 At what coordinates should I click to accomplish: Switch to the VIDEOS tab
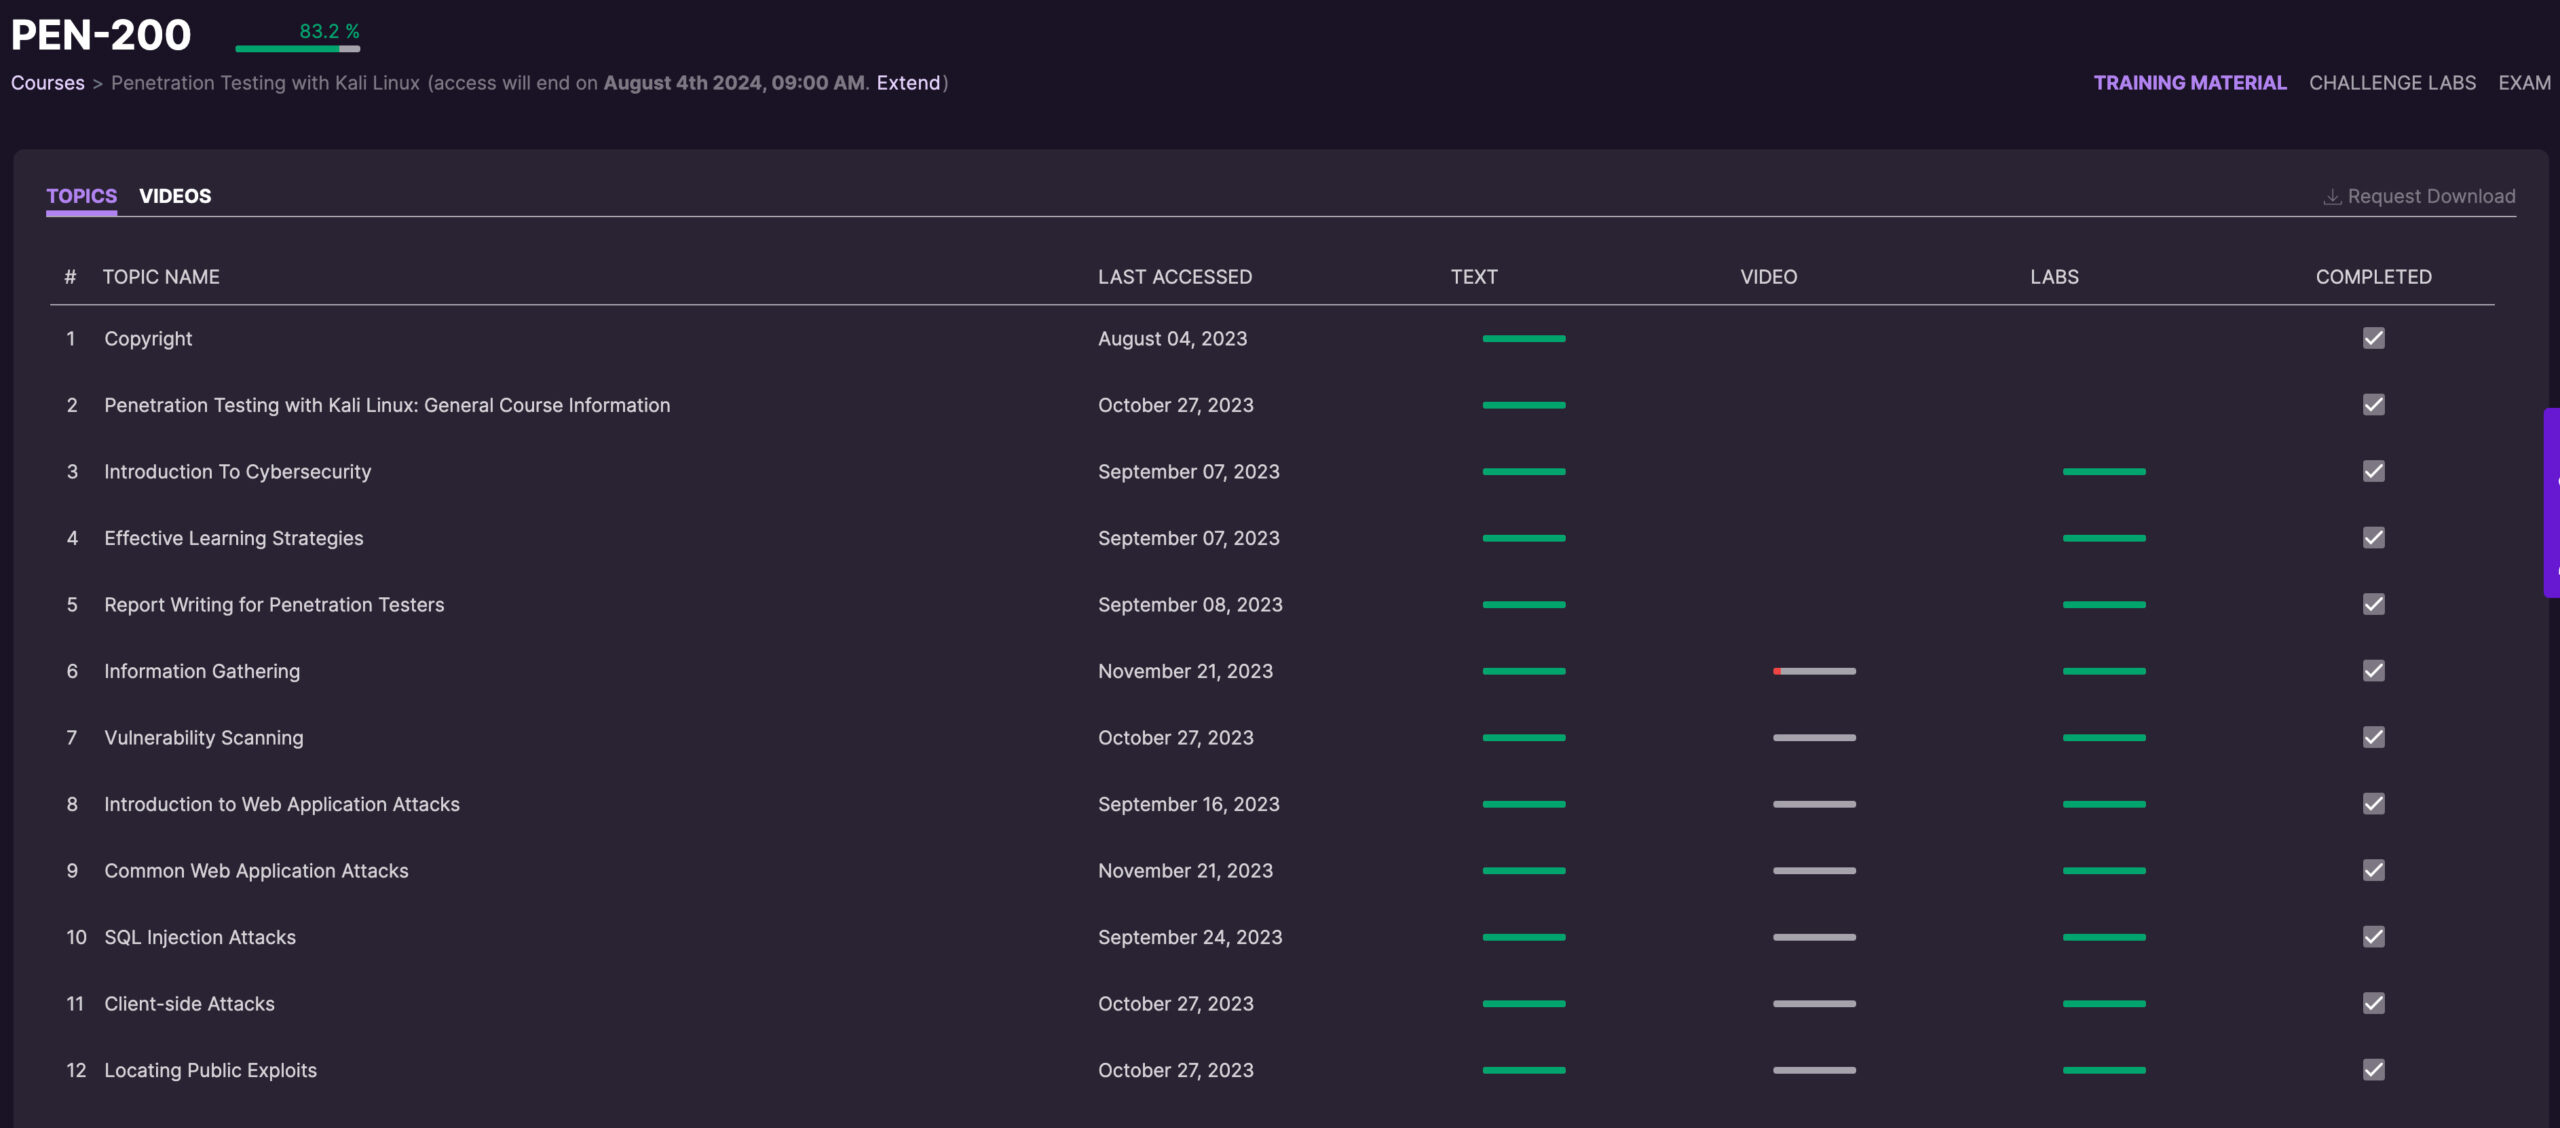[175, 196]
